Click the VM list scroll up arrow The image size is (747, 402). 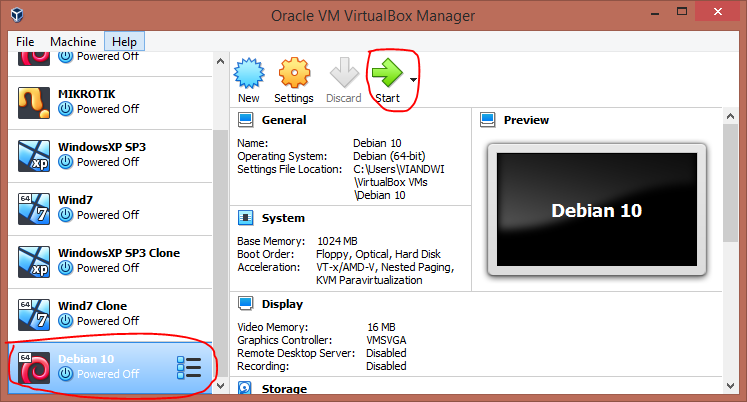tap(220, 61)
